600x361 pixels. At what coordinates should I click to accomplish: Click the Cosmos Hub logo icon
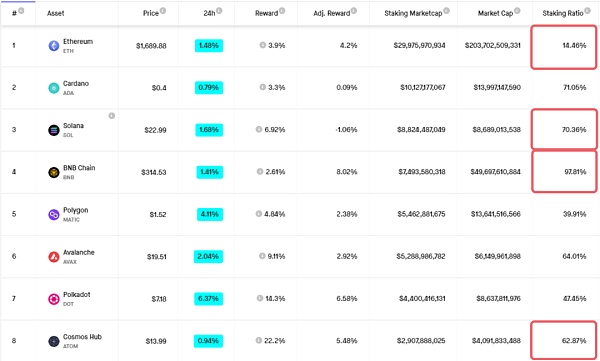54,341
